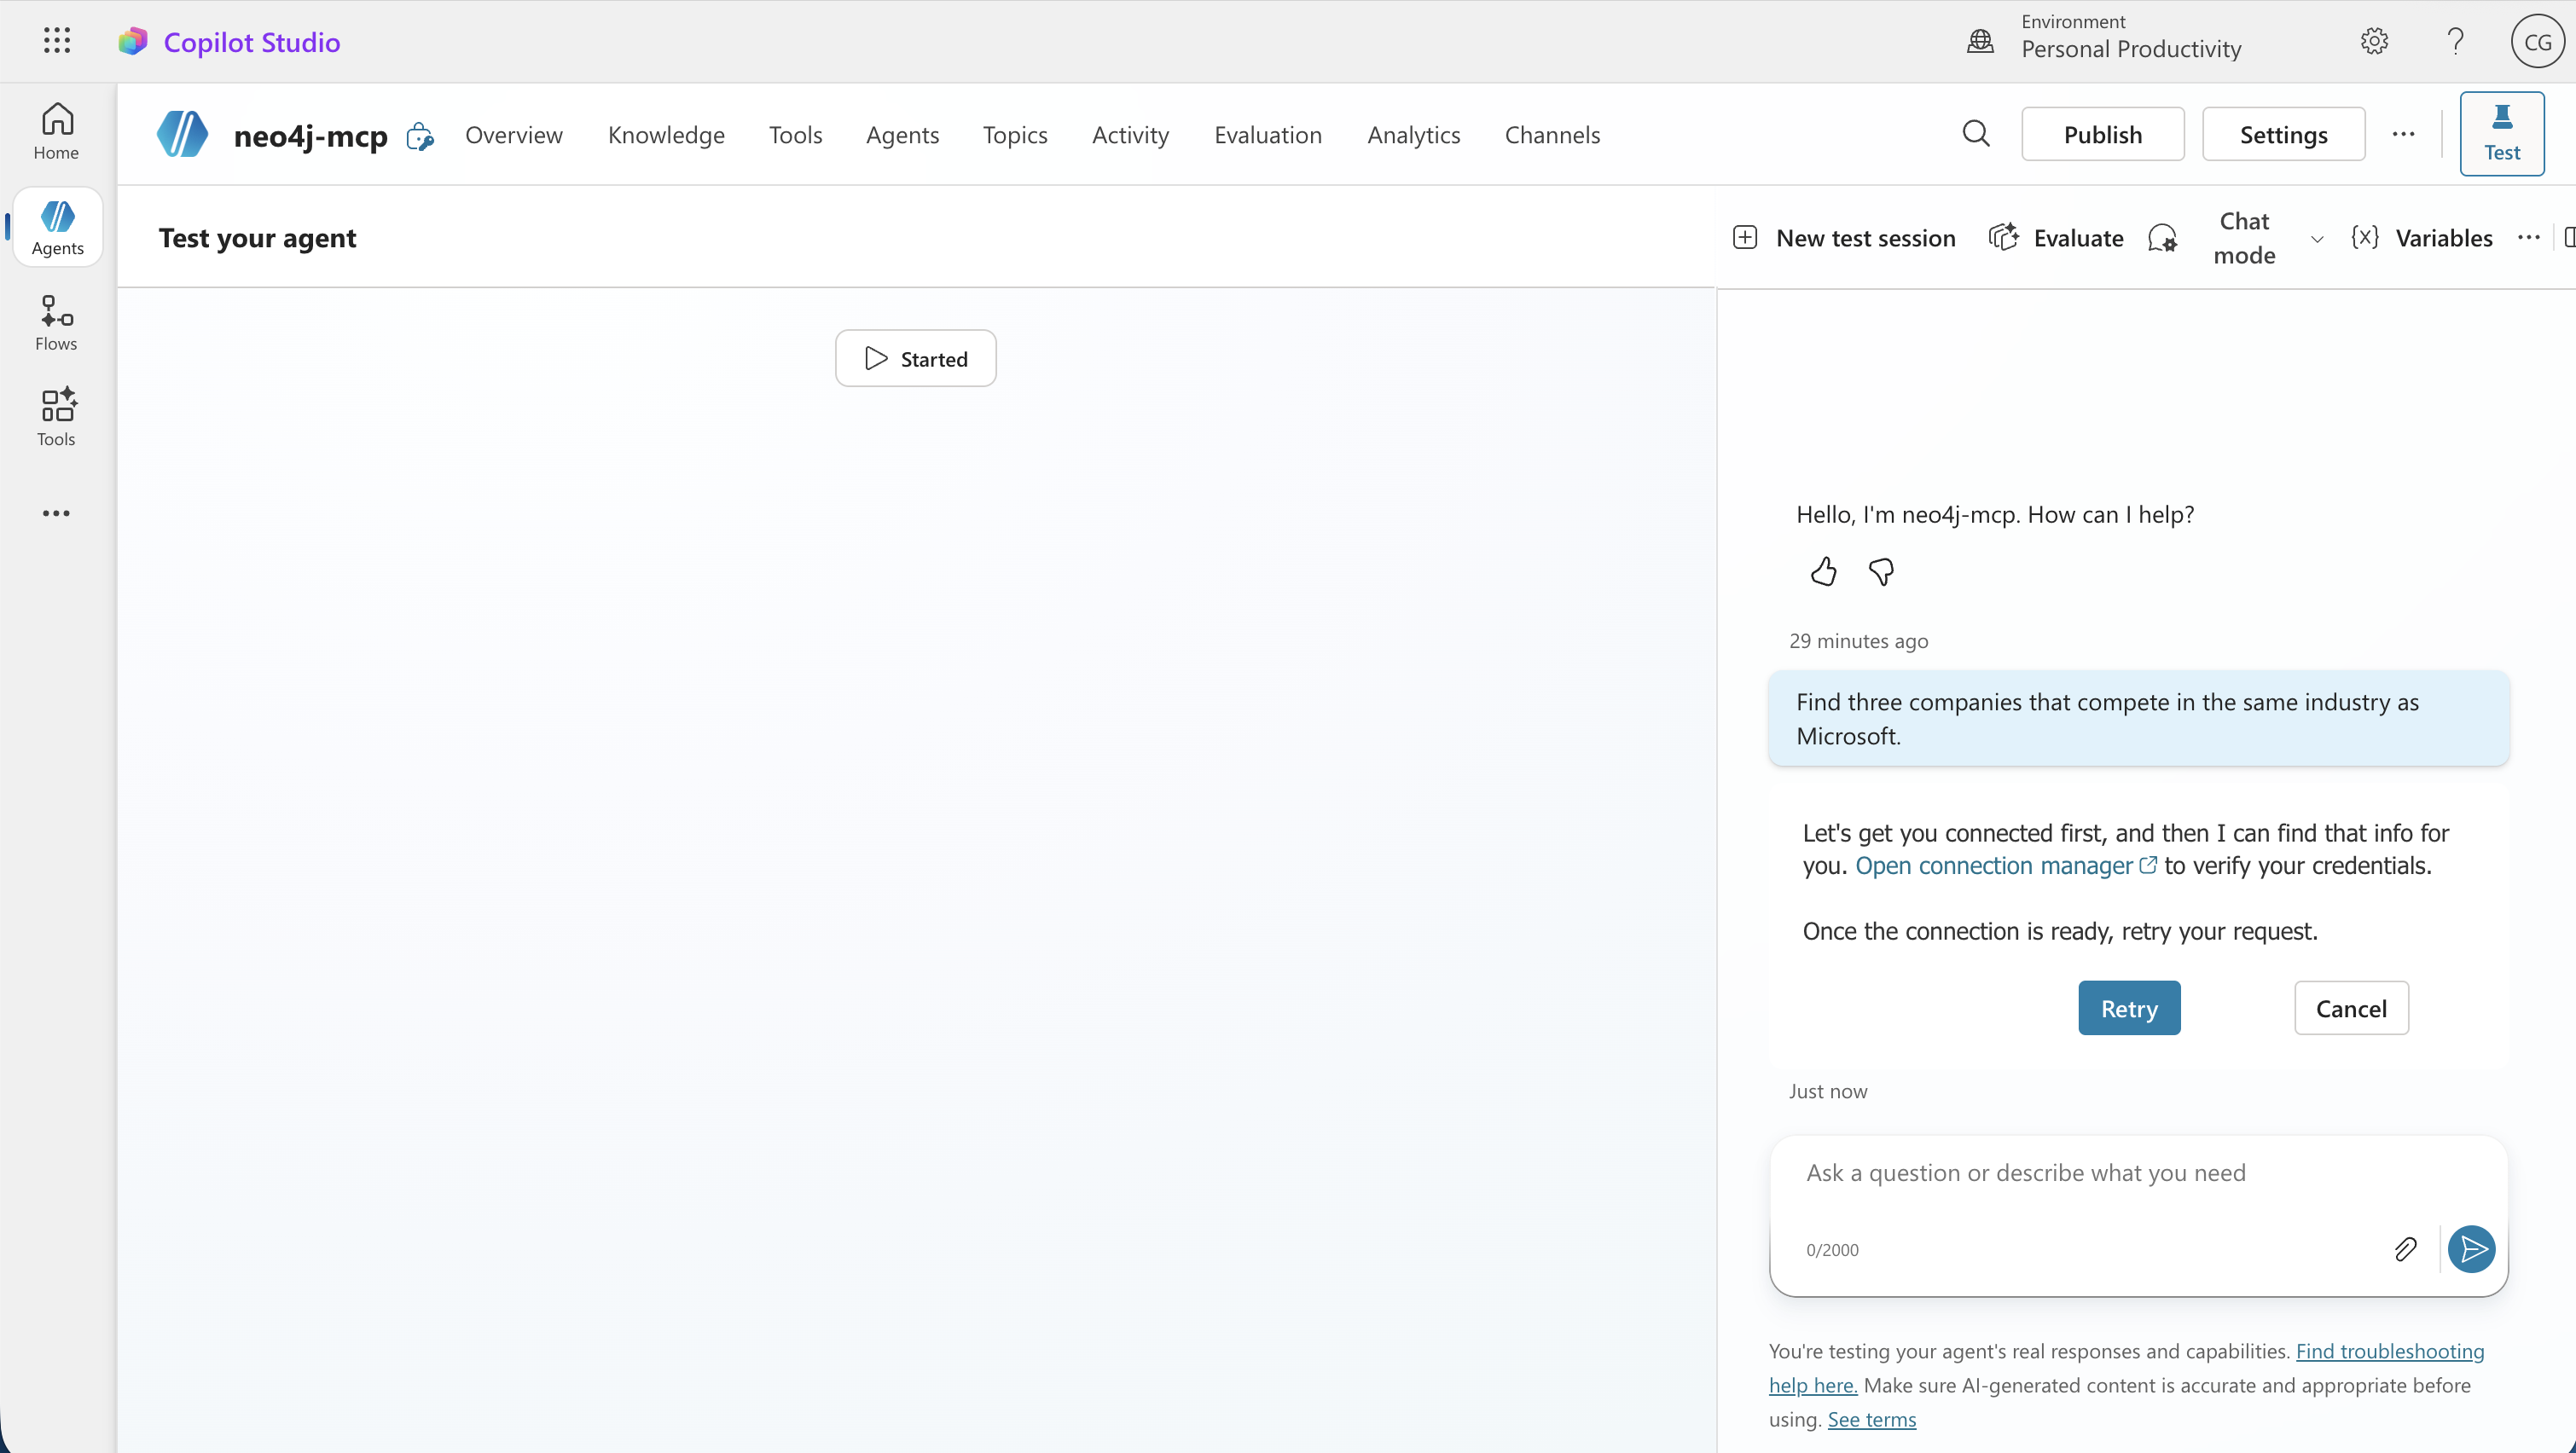Click the Copilot Studio logo
2576x1453 pixels.
[x=133, y=42]
